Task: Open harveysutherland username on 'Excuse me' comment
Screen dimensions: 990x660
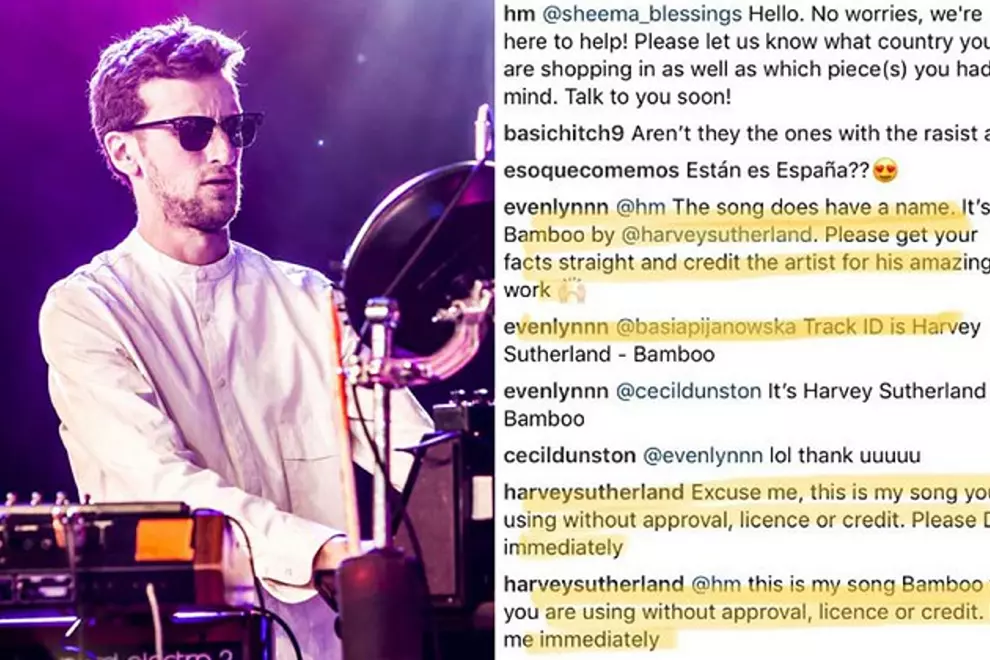Action: (593, 492)
